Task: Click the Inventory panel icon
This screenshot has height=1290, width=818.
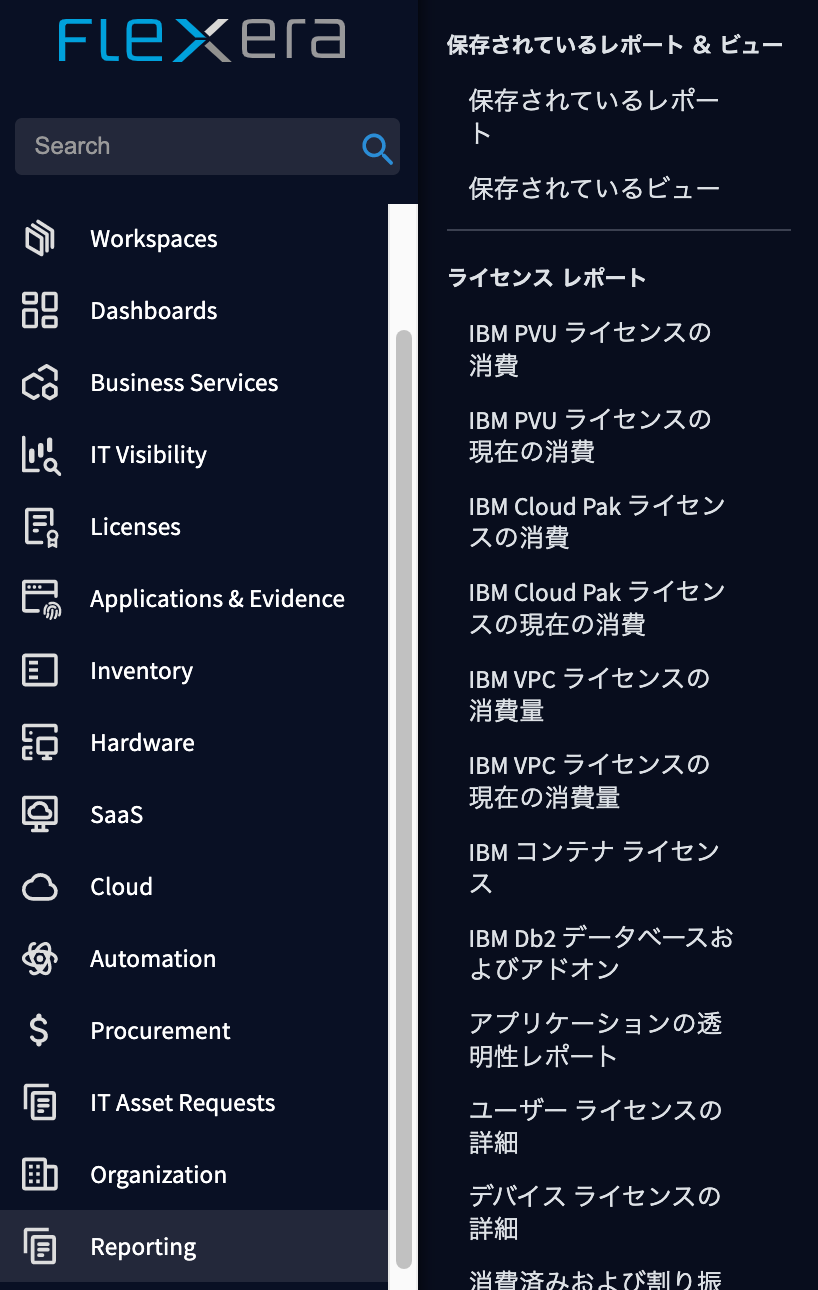Action: point(40,670)
